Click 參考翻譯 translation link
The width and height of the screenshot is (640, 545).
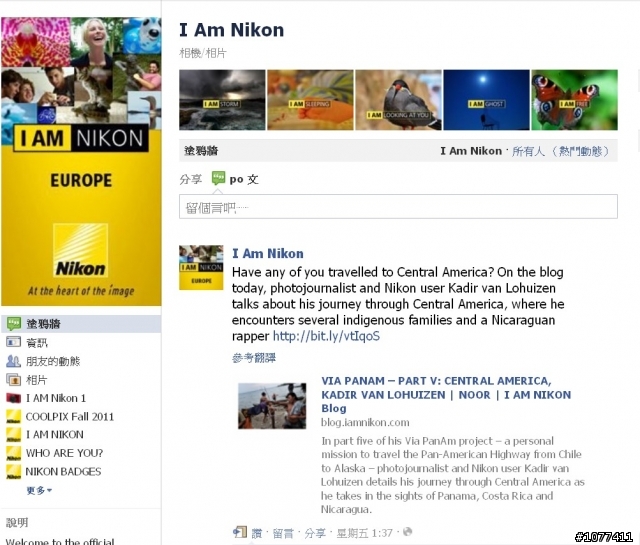pos(254,358)
